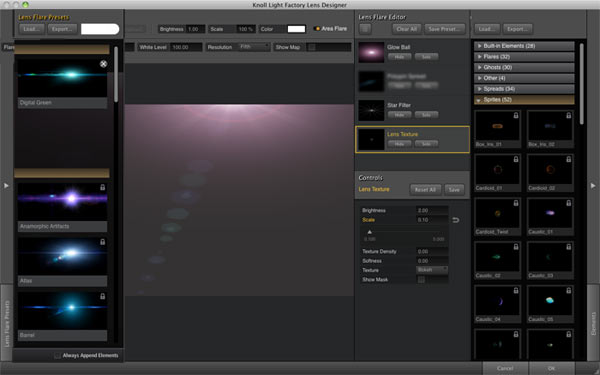
Task: Click the lock icon on Barrel preset
Action: pyautogui.click(x=103, y=296)
